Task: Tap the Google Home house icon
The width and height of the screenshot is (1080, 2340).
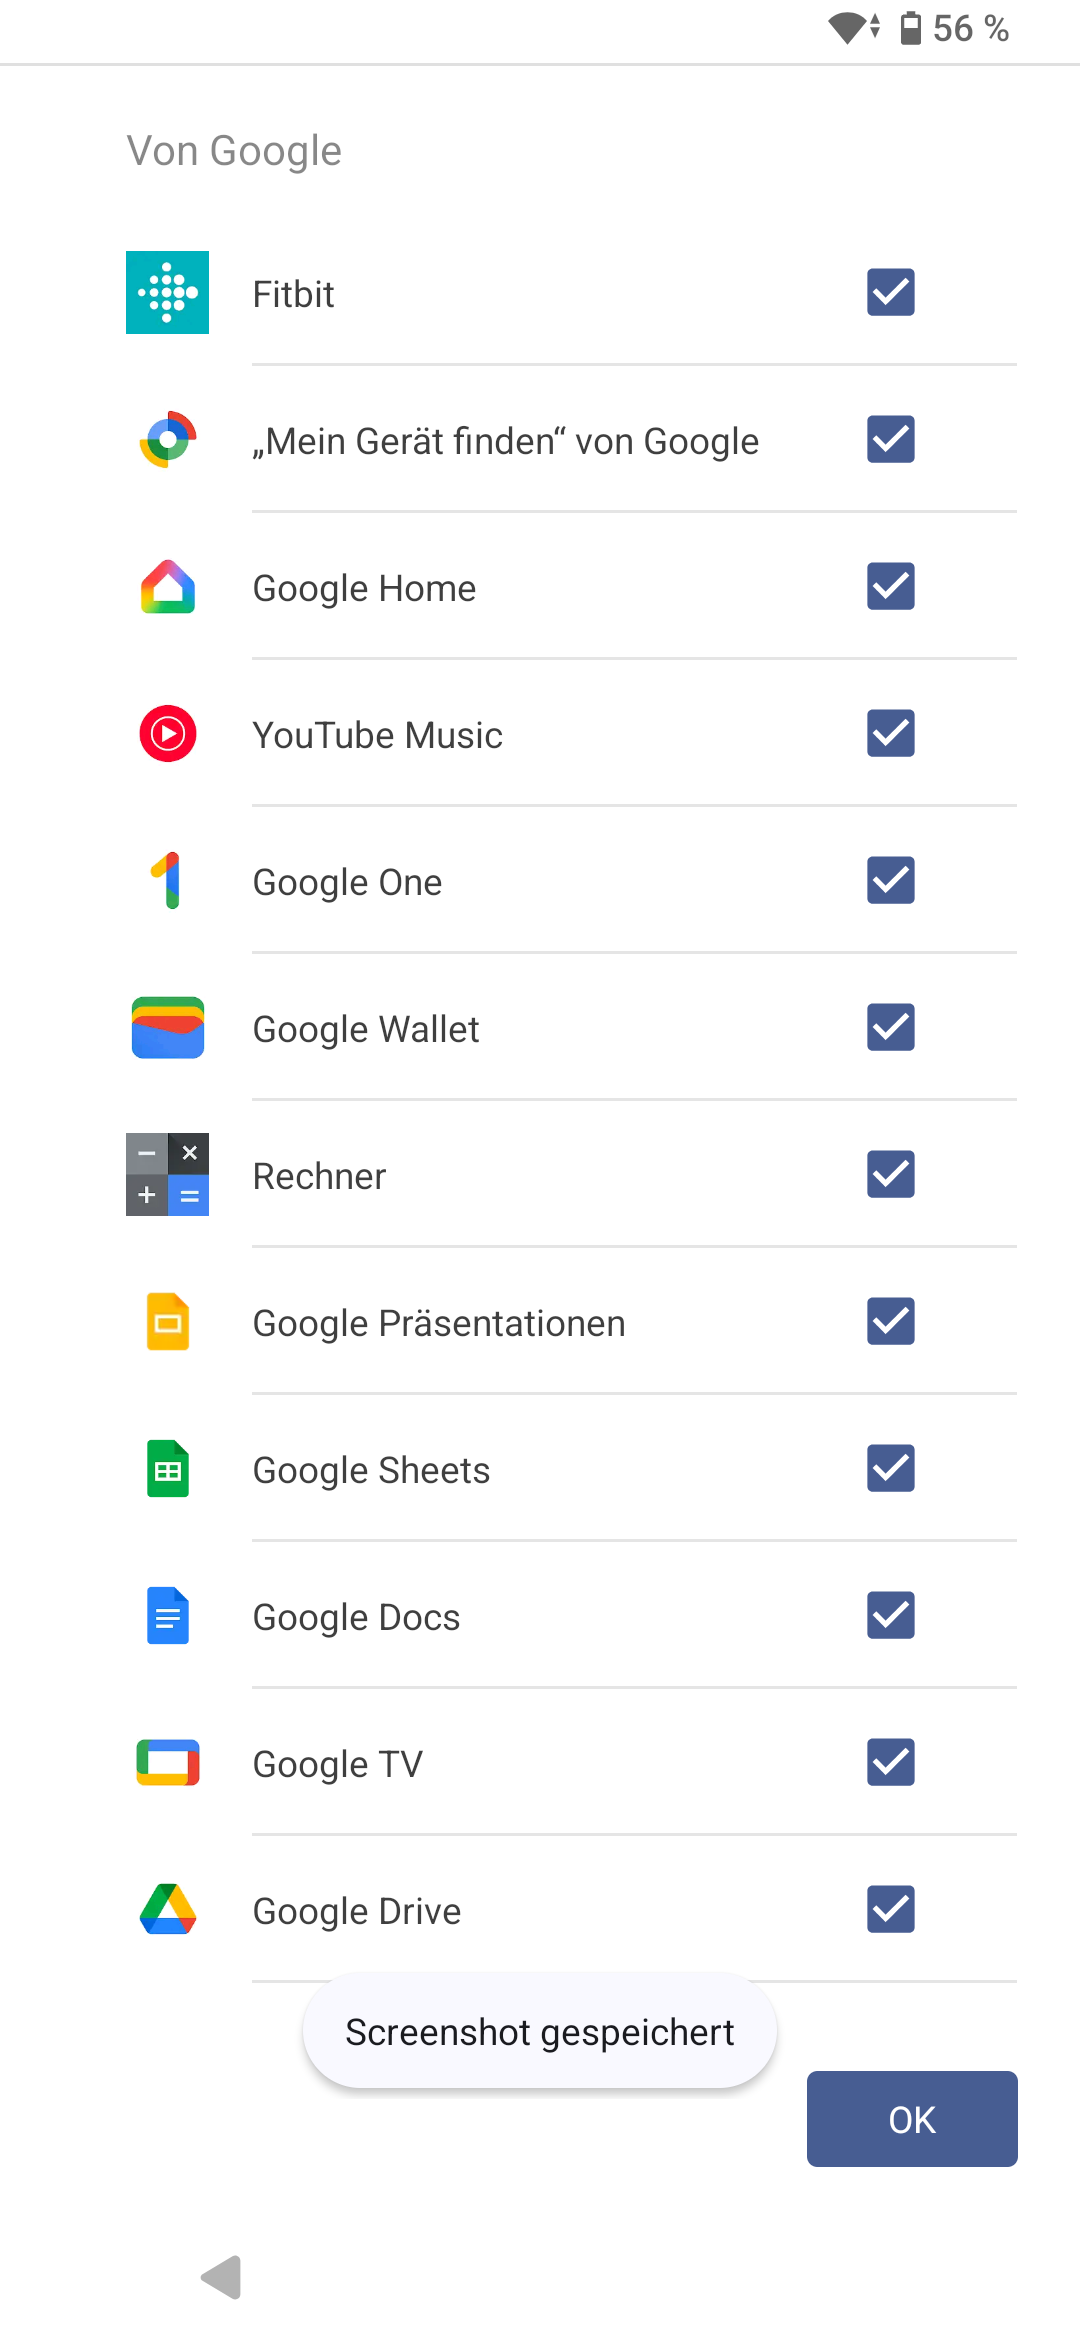Action: pos(167,587)
